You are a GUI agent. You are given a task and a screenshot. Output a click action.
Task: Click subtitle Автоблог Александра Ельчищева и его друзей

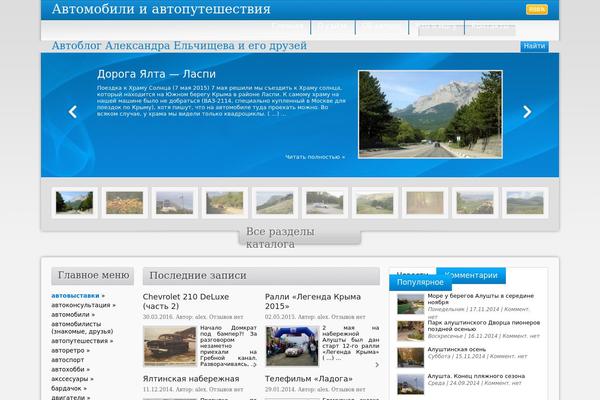179,46
